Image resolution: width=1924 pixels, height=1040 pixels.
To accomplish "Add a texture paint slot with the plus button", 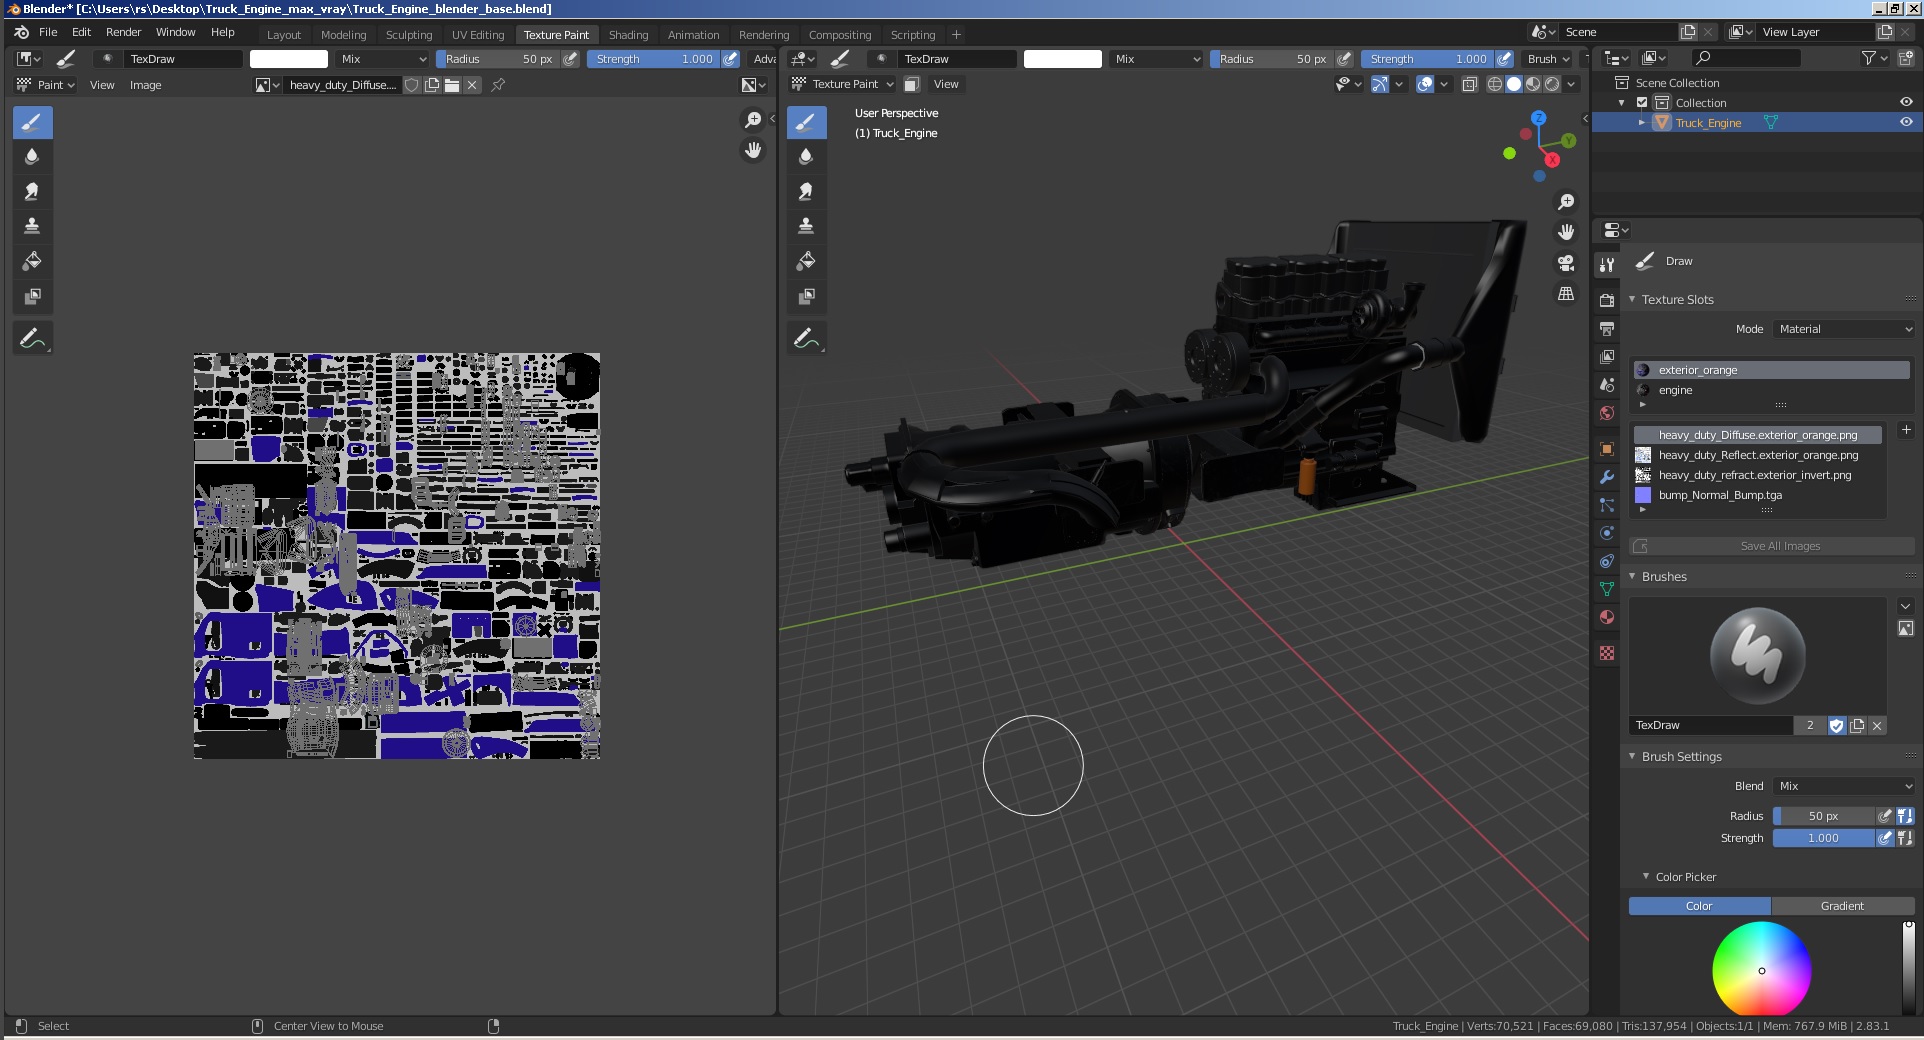I will click(1906, 430).
